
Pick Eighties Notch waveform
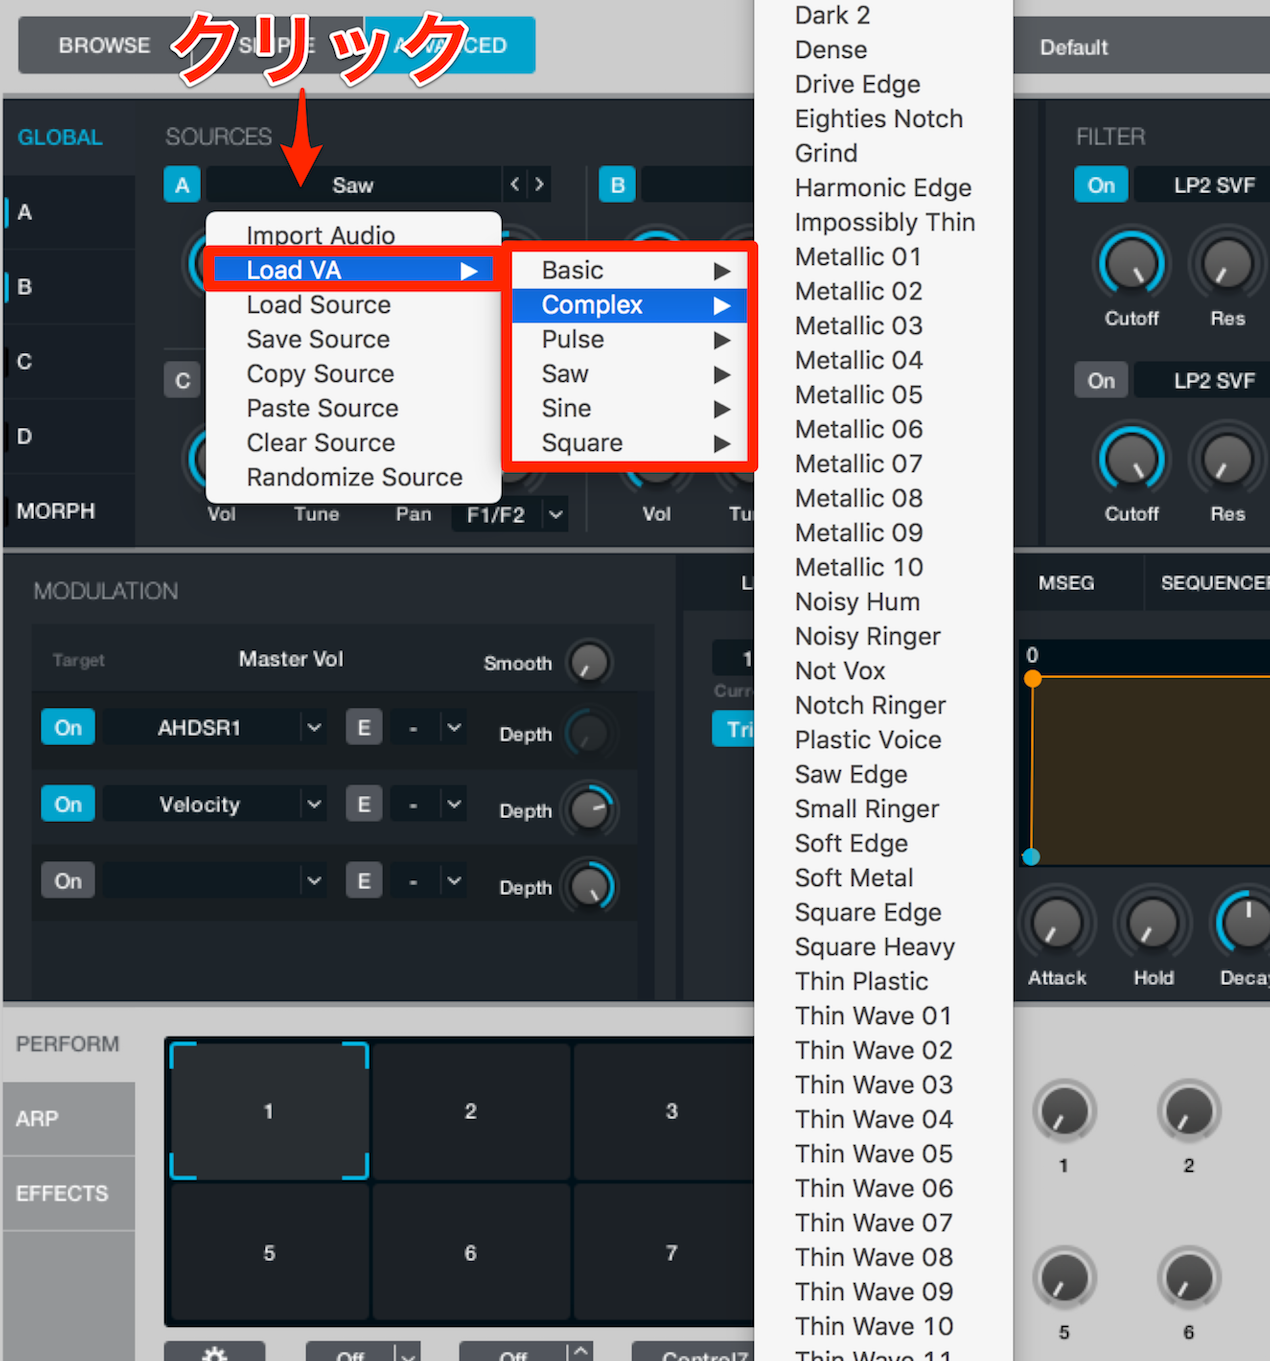point(879,119)
